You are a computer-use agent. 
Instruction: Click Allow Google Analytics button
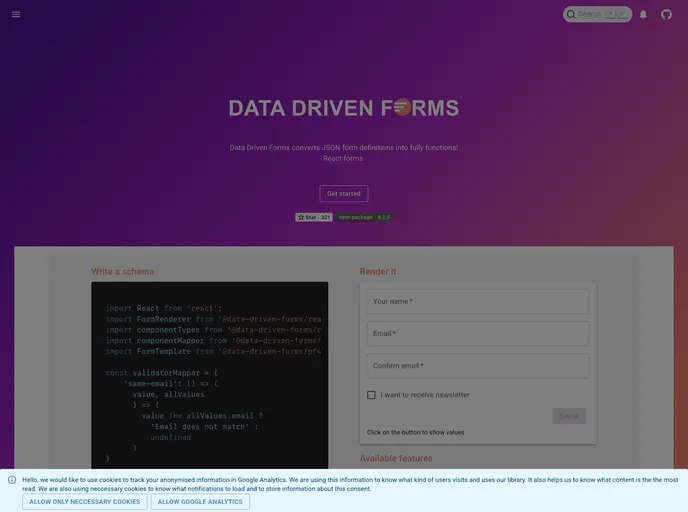(200, 501)
